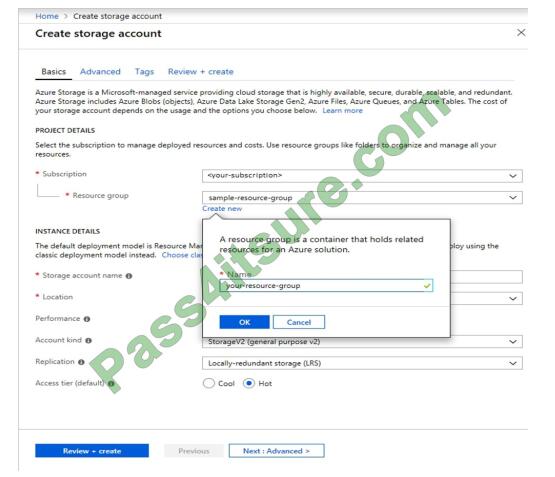Expand the Resource group dropdown
This screenshot has width=555, height=477.
[x=362, y=197]
